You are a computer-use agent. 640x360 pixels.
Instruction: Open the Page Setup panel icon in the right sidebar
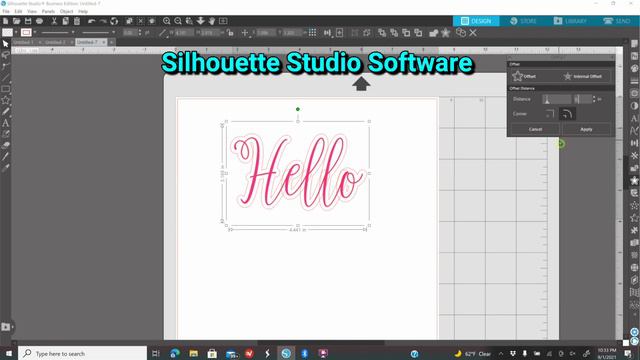click(634, 43)
